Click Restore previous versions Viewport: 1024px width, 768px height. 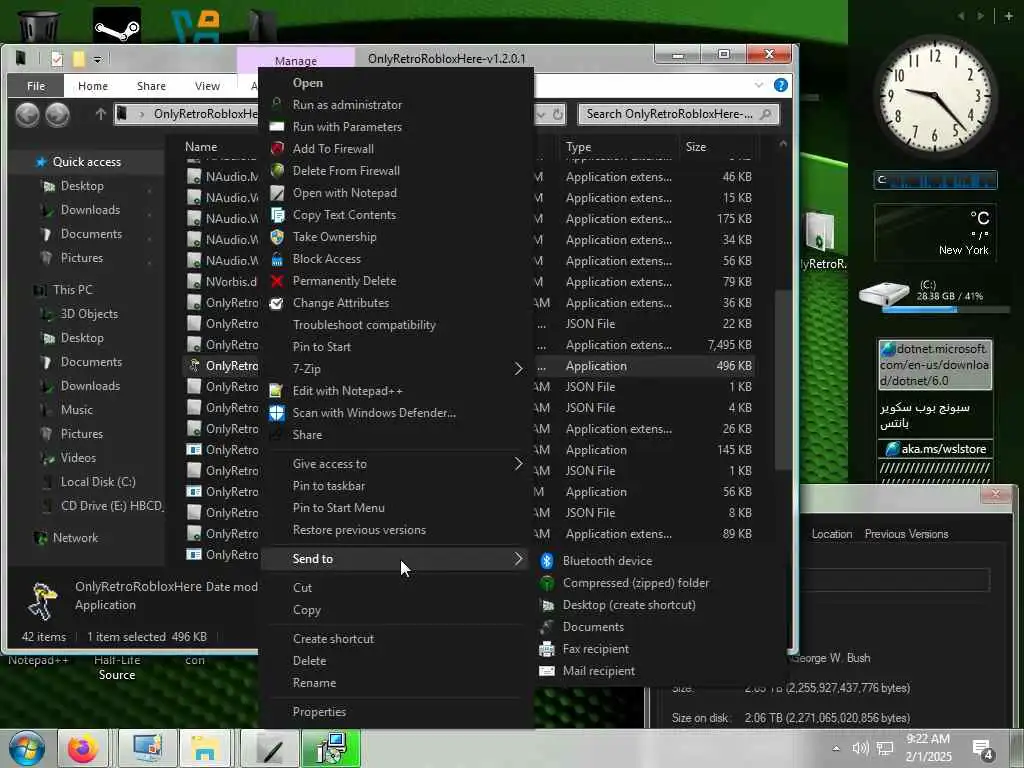tap(359, 530)
